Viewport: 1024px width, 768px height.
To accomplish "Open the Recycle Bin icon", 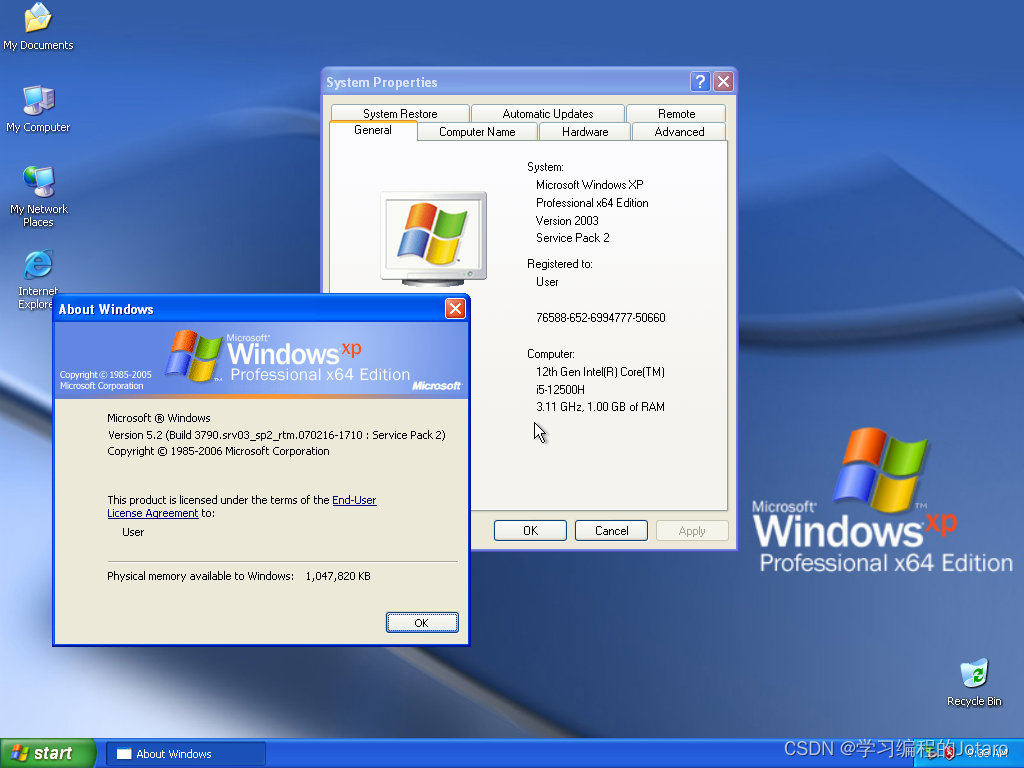I will [974, 682].
